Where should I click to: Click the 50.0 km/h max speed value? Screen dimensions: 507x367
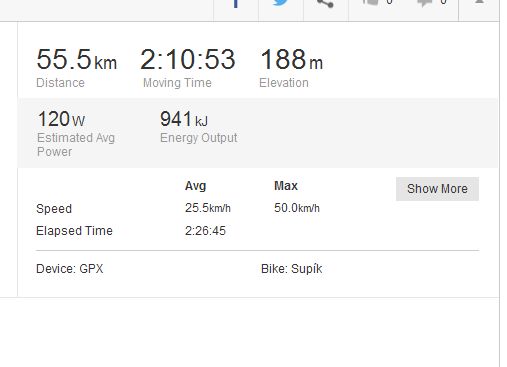pos(297,208)
